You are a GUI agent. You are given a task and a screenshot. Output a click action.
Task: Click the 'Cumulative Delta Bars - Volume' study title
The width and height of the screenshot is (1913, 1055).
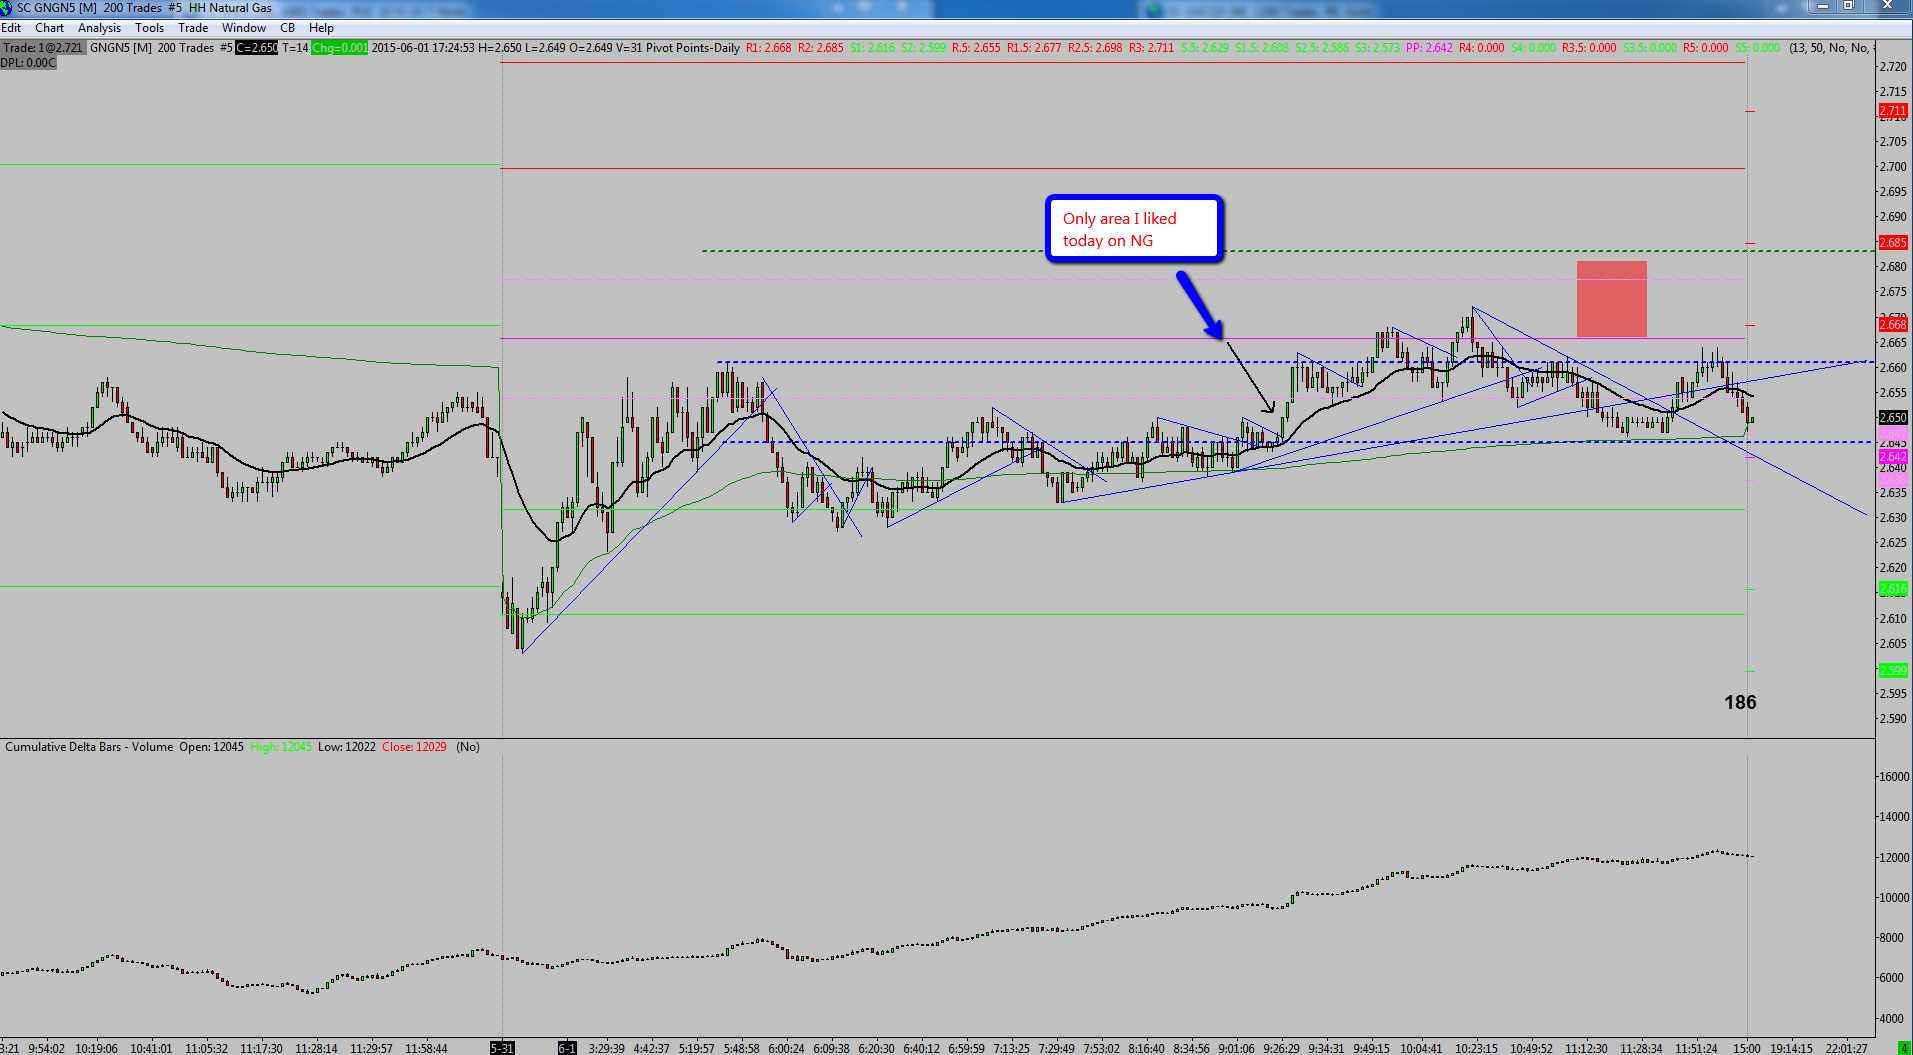tap(88, 747)
